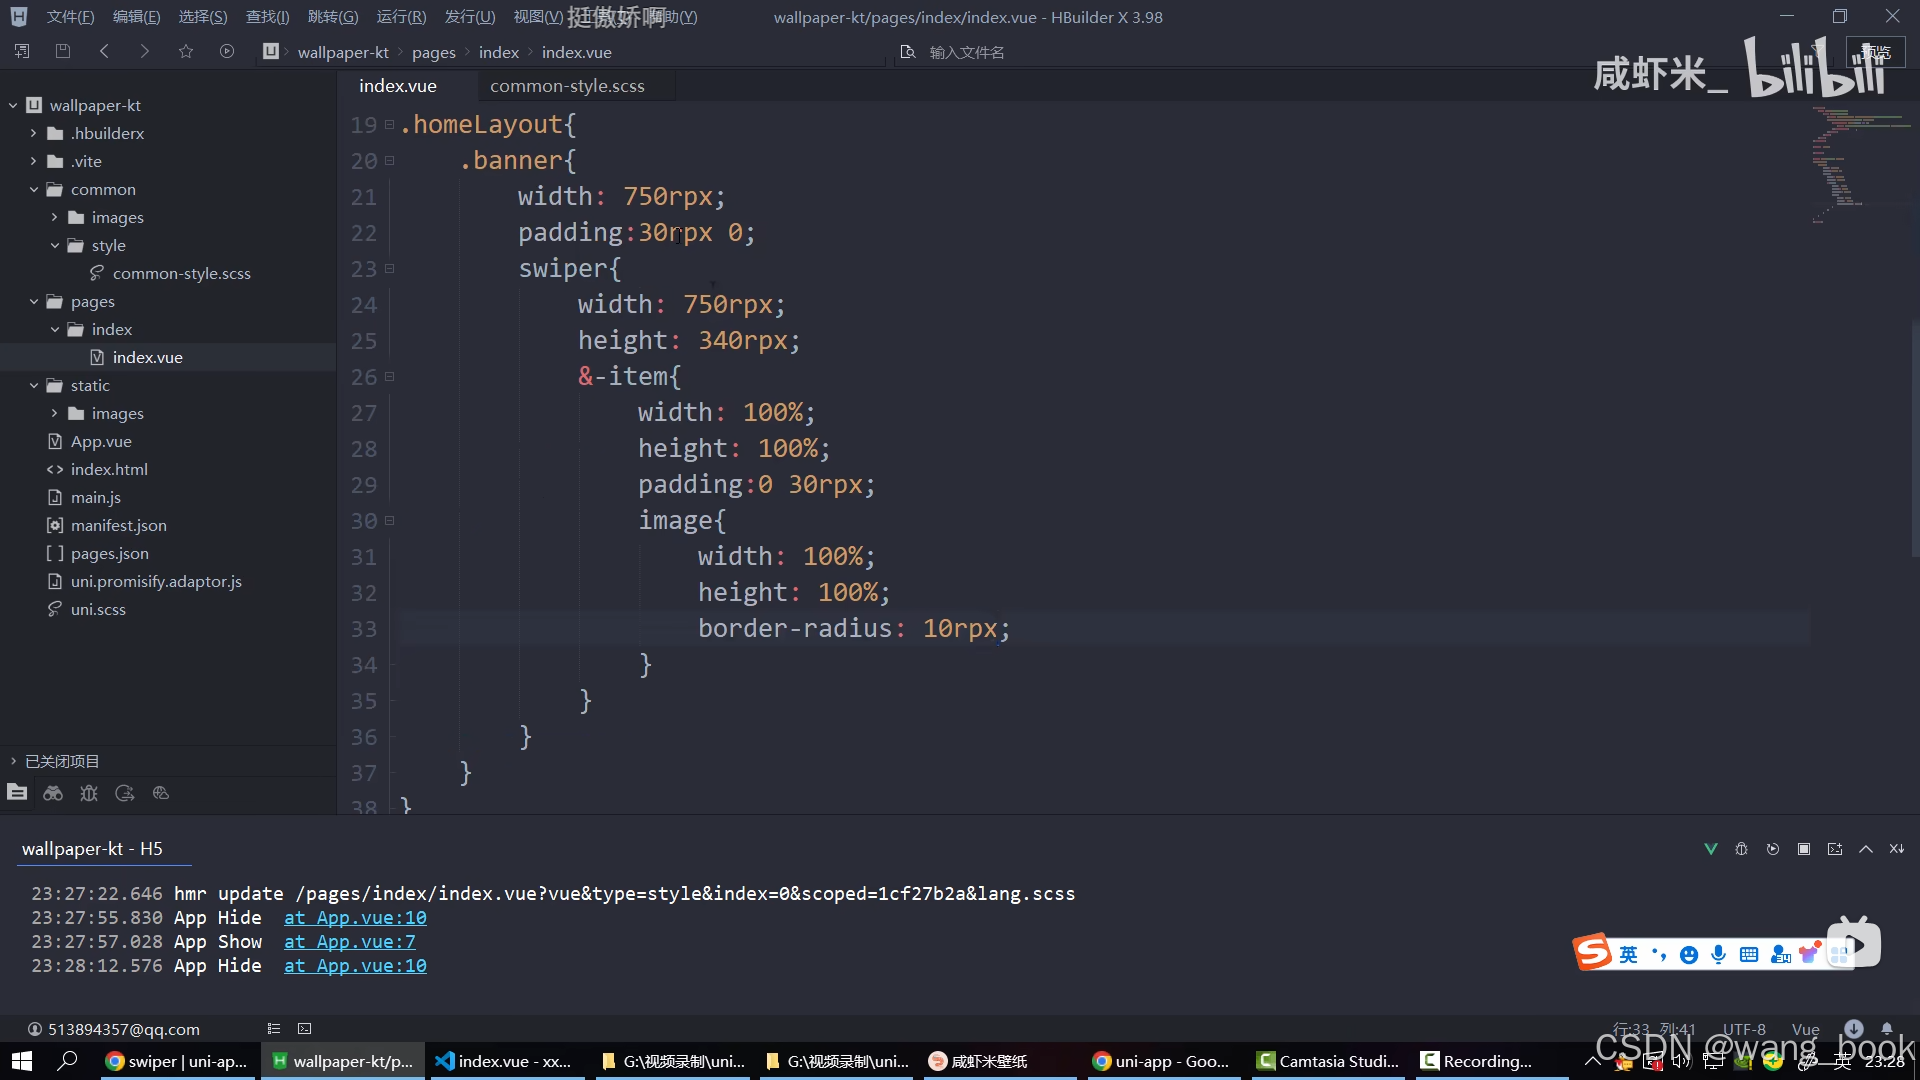
Task: Click the file search magnifier icon
Action: click(907, 52)
